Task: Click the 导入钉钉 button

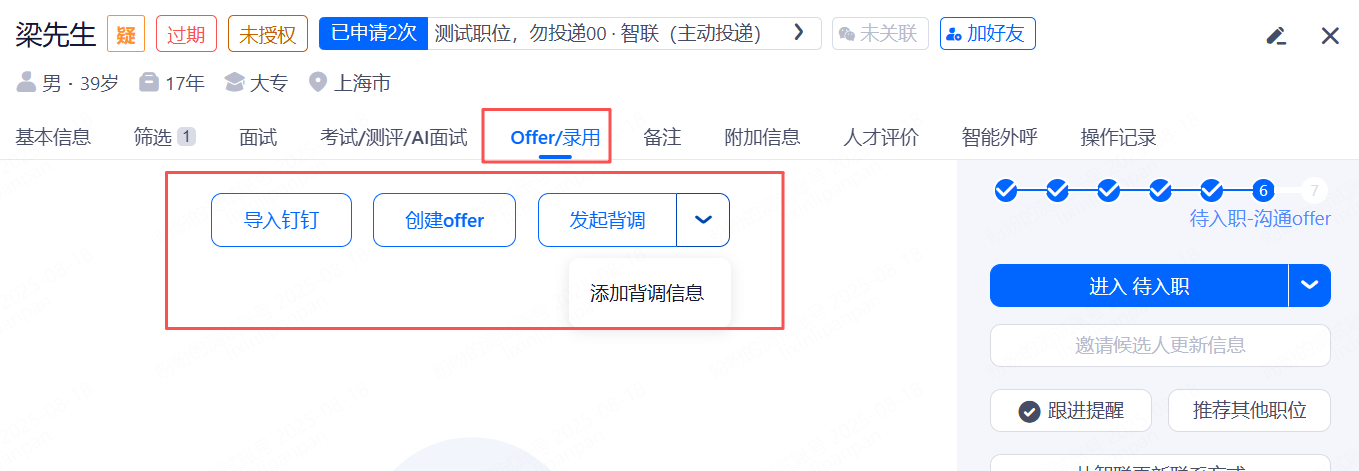Action: click(x=281, y=220)
